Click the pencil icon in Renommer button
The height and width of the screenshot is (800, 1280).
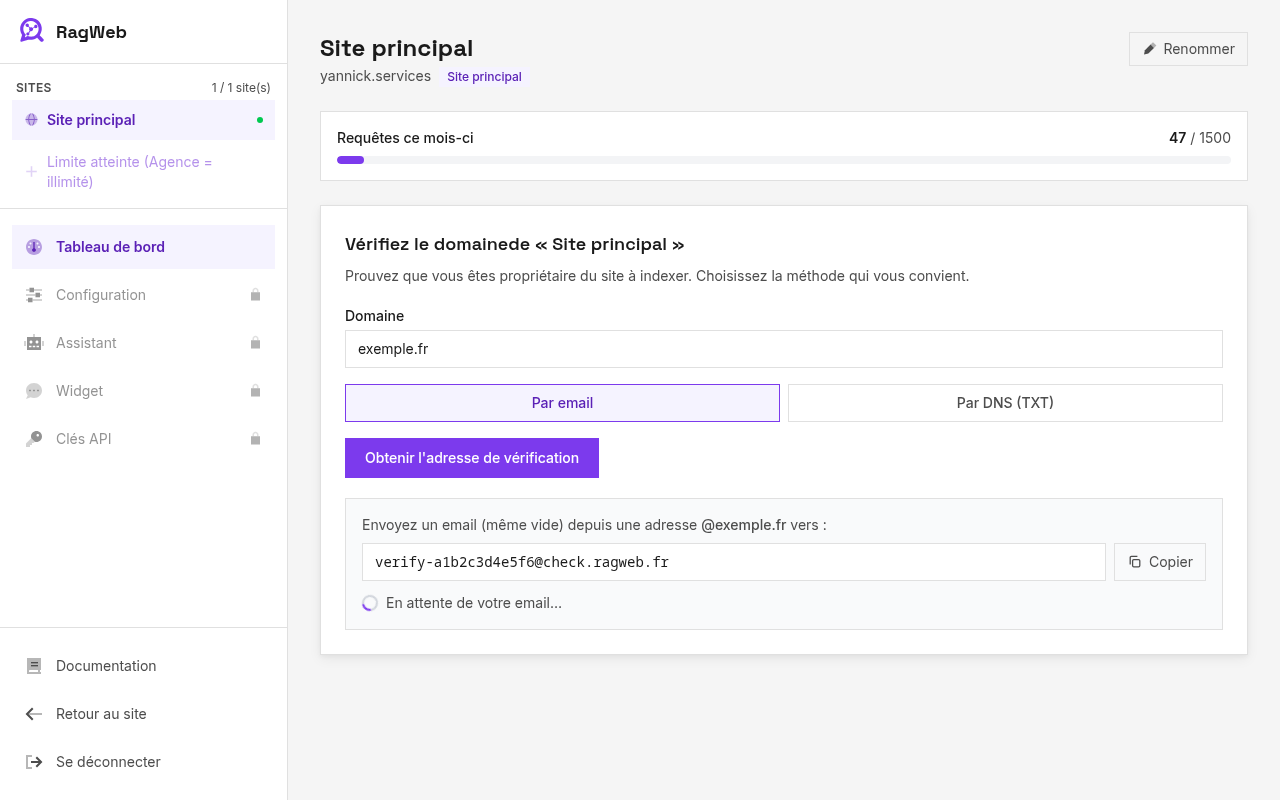(1150, 49)
